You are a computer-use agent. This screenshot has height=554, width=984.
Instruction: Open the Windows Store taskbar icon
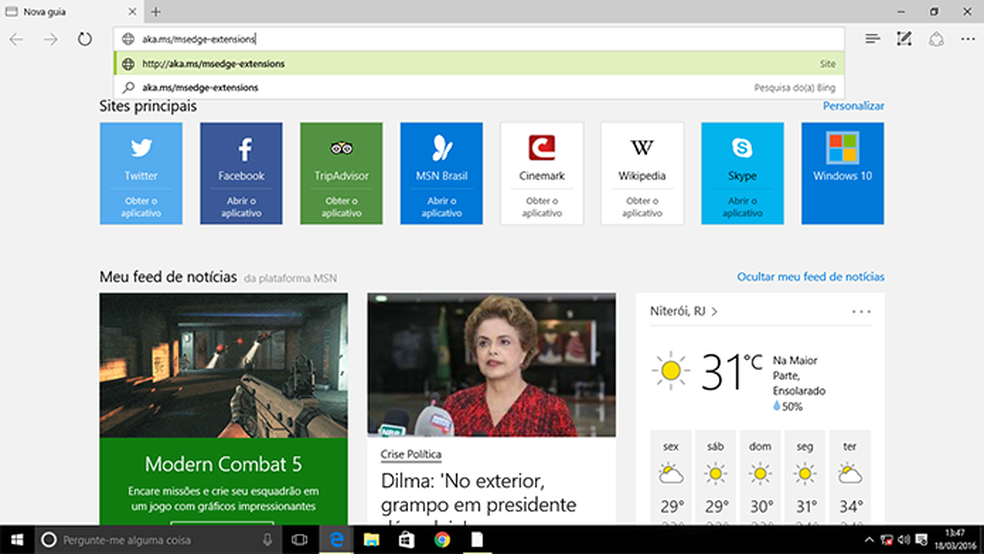407,540
